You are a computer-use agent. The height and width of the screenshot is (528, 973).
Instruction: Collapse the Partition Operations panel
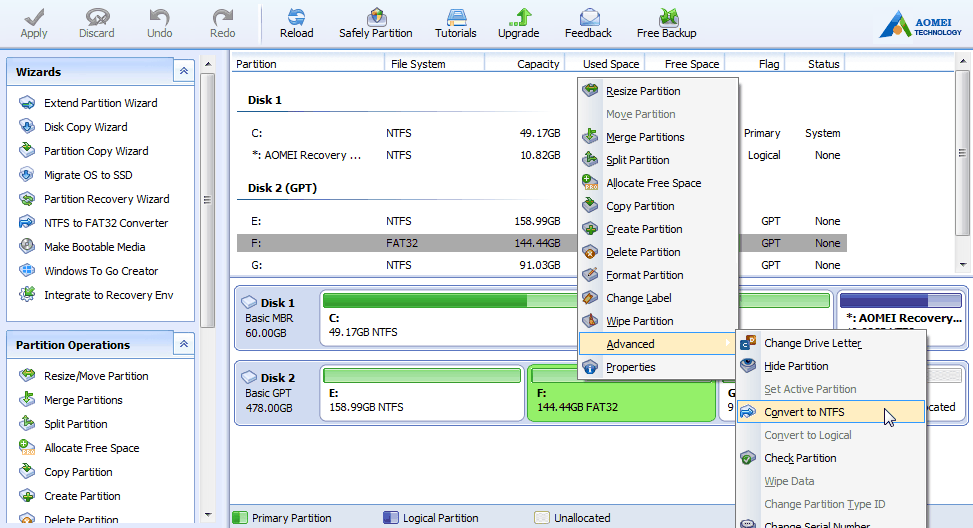pos(184,344)
